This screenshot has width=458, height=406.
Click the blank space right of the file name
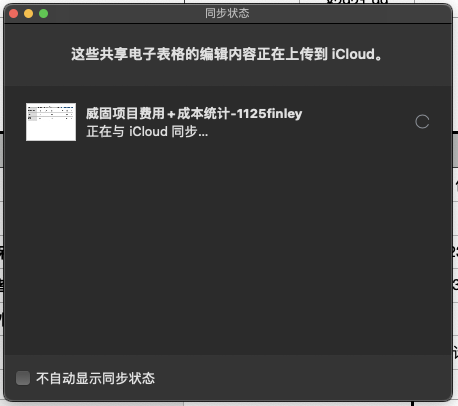coord(357,114)
